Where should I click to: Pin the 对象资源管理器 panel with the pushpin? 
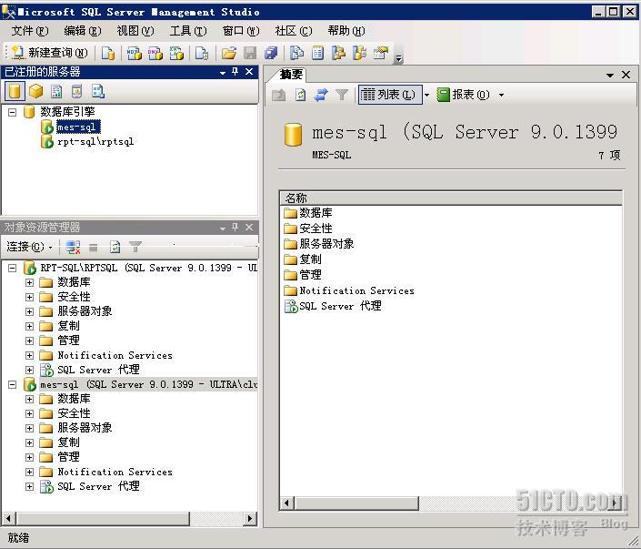235,227
